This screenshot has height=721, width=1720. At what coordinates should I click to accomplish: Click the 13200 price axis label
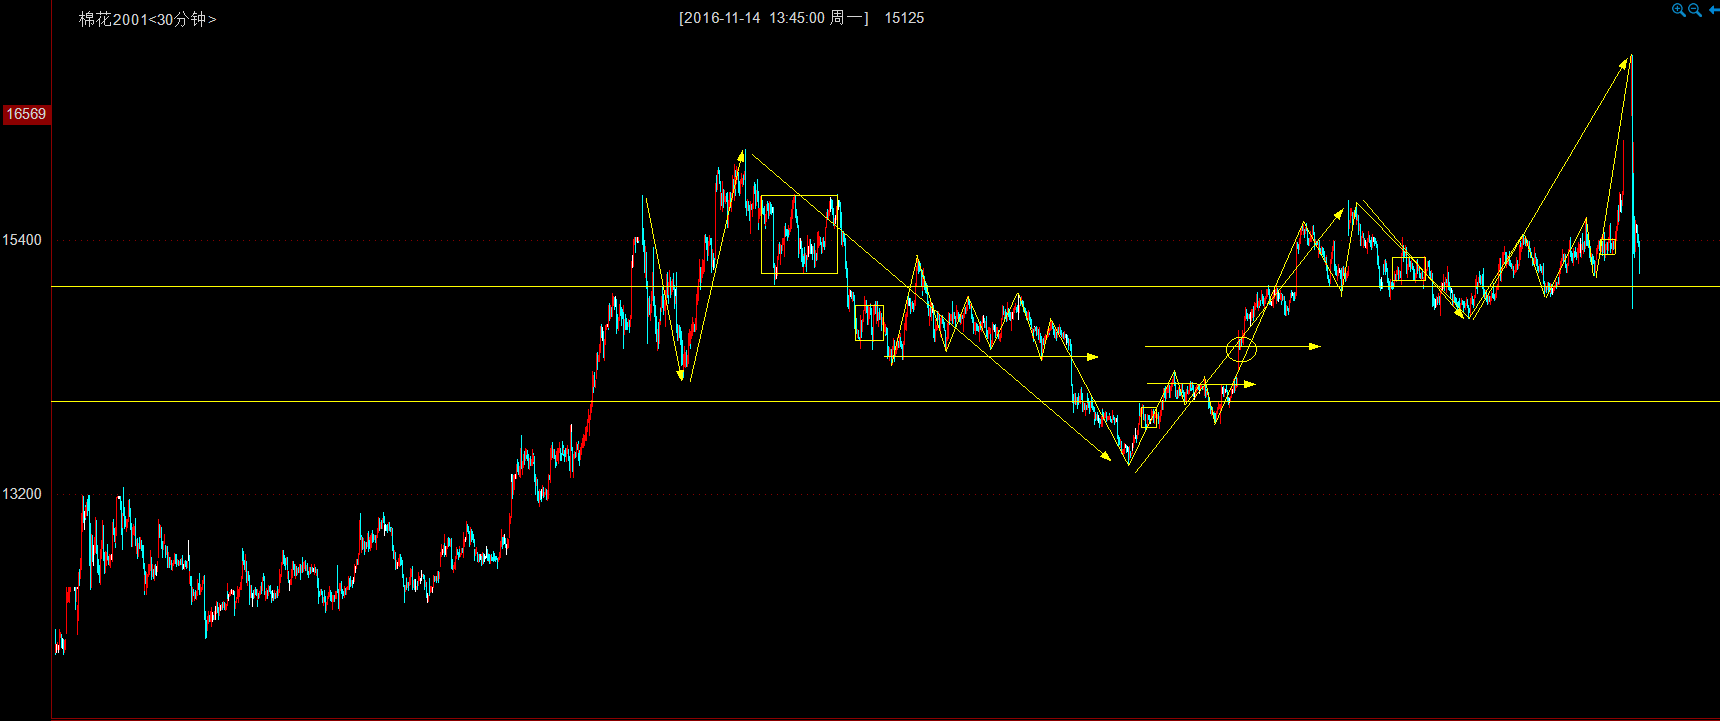[x=22, y=494]
